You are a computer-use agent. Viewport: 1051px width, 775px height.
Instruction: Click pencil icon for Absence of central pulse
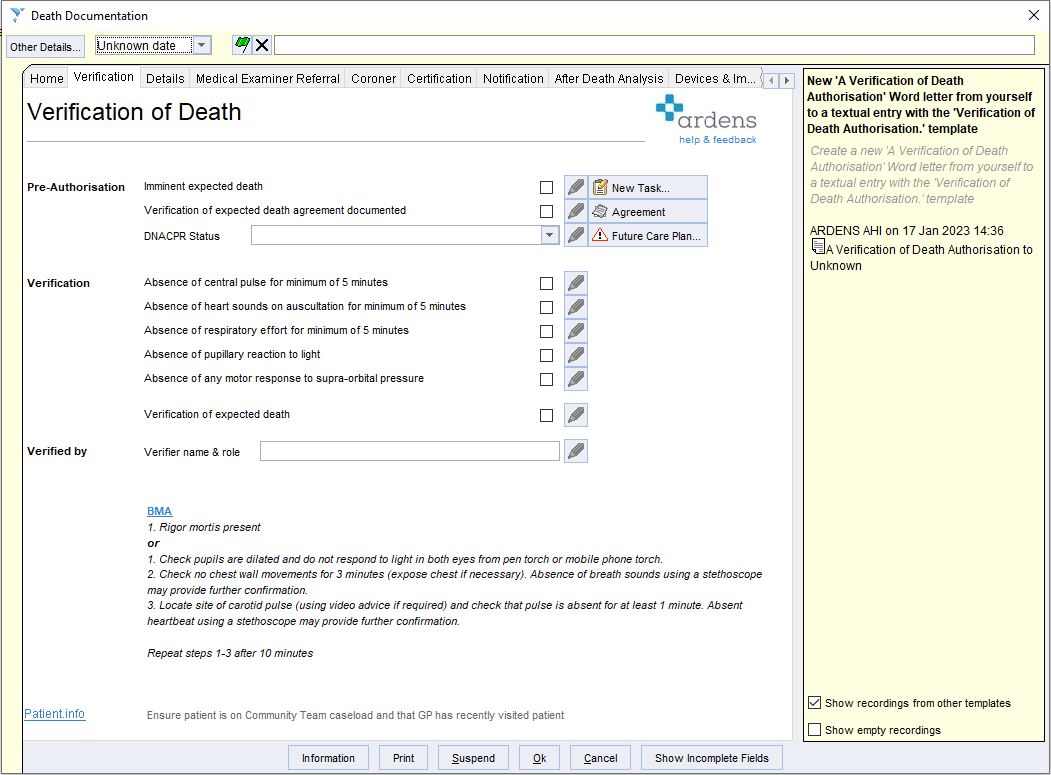tap(576, 283)
